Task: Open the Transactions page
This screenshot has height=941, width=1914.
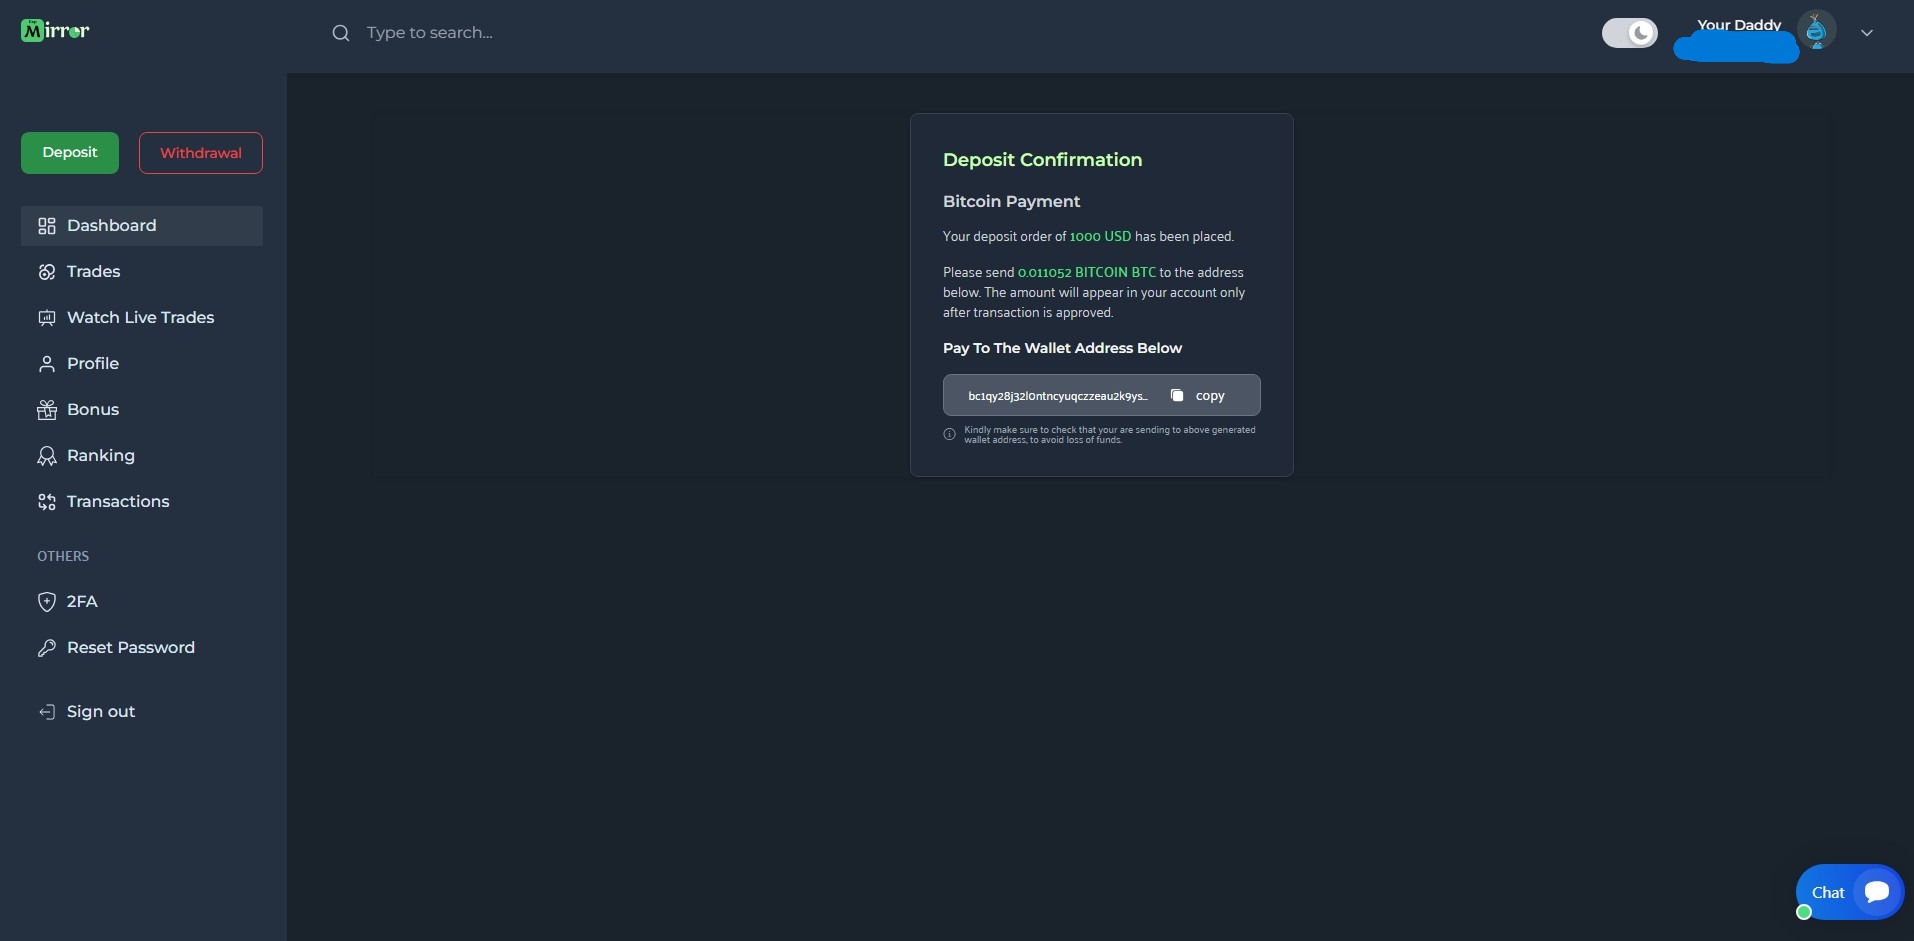Action: point(118,502)
